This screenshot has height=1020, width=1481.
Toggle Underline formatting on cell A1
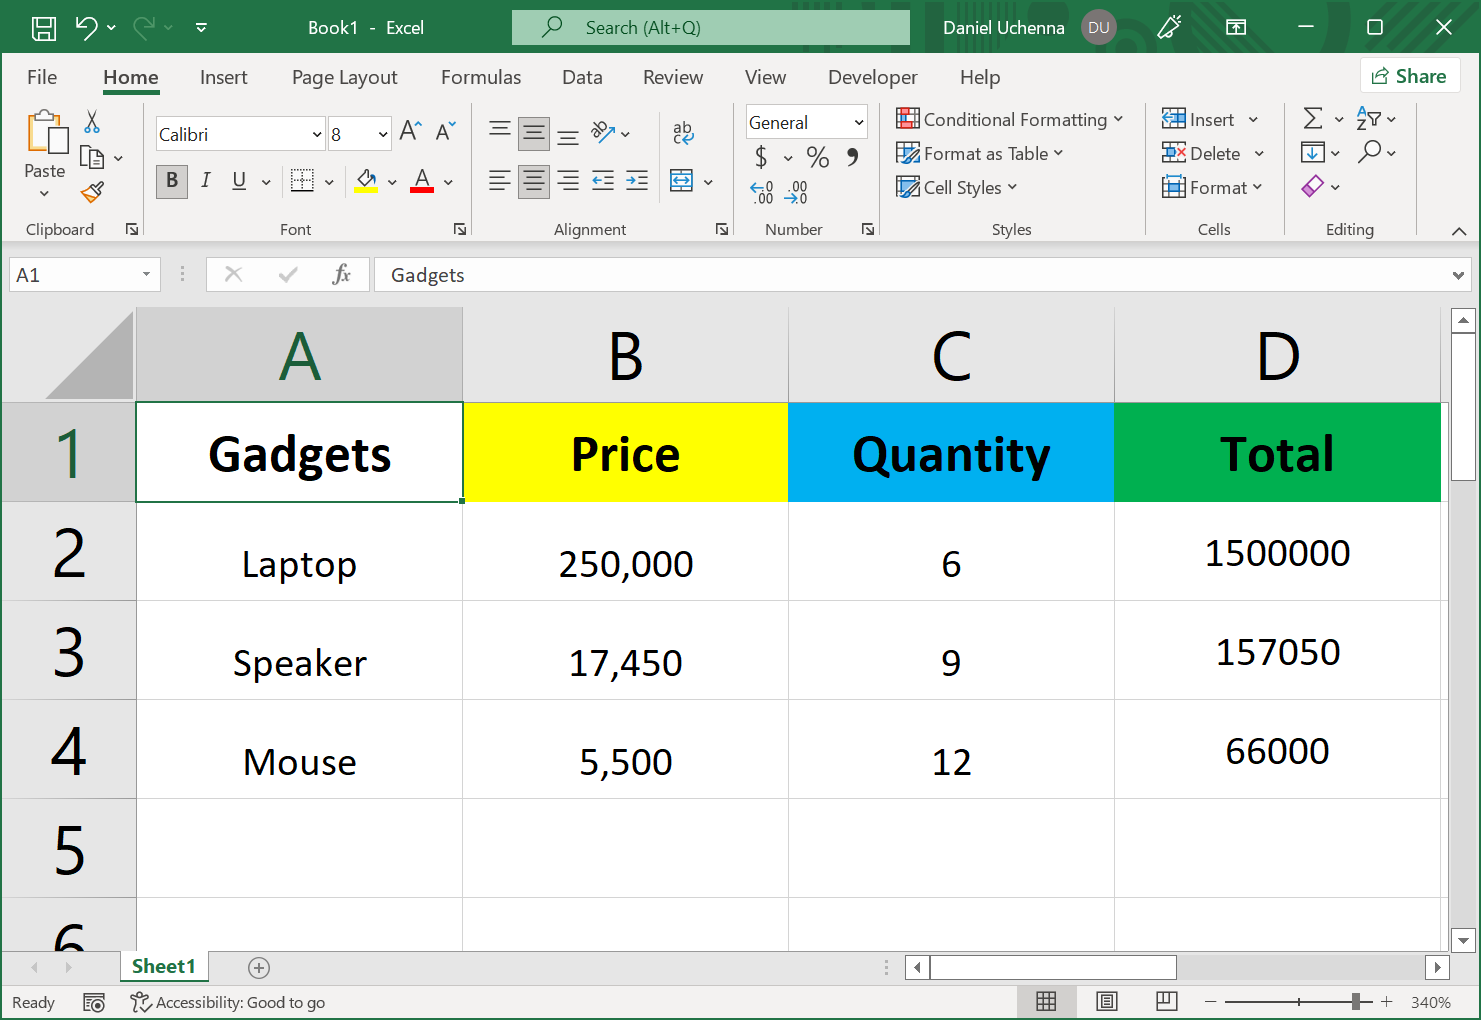click(238, 181)
